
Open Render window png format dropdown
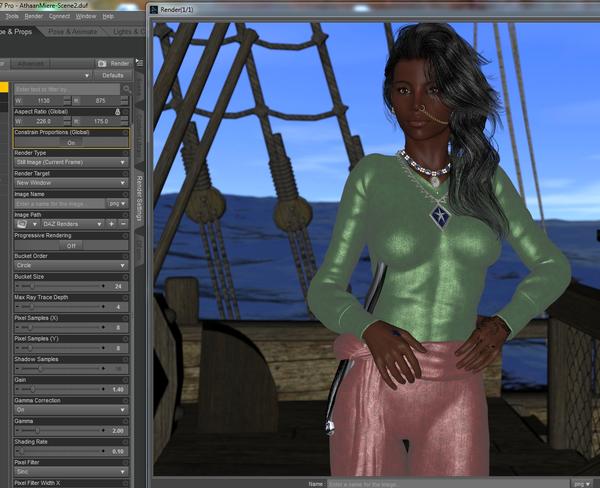[x=582, y=484]
